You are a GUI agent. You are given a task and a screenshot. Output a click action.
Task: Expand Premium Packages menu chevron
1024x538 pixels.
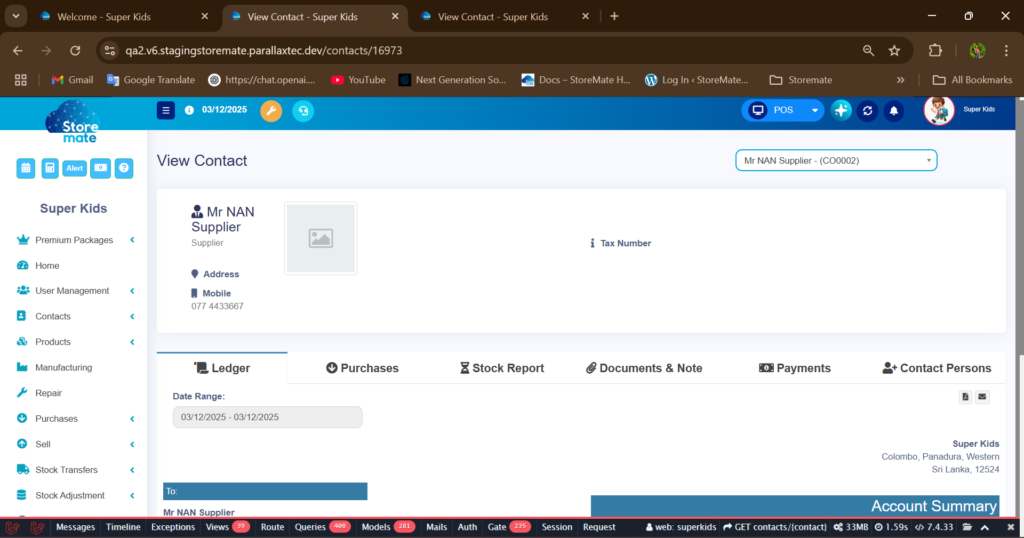point(132,240)
